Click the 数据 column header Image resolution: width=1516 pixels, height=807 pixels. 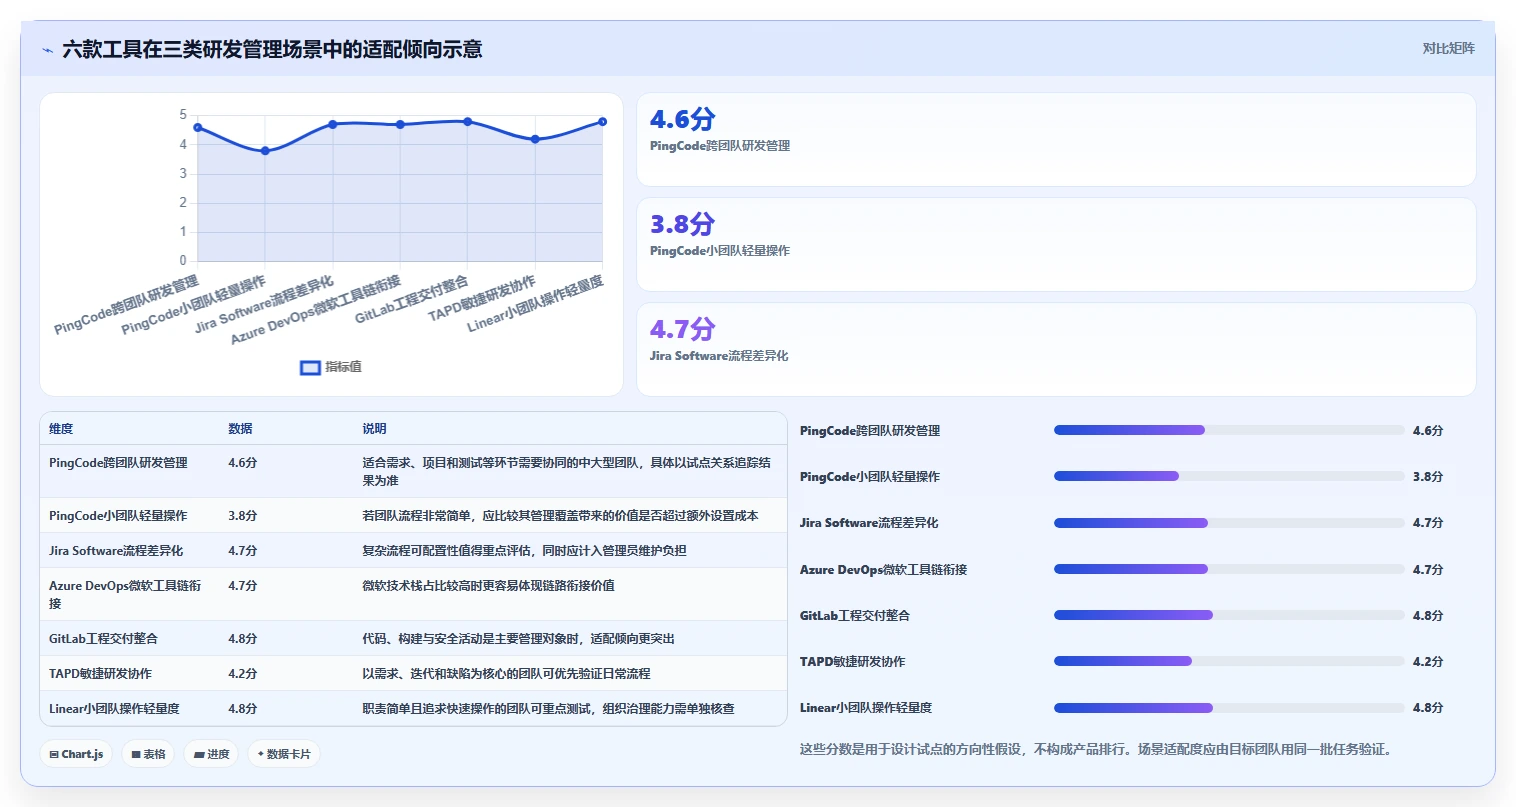(x=240, y=428)
